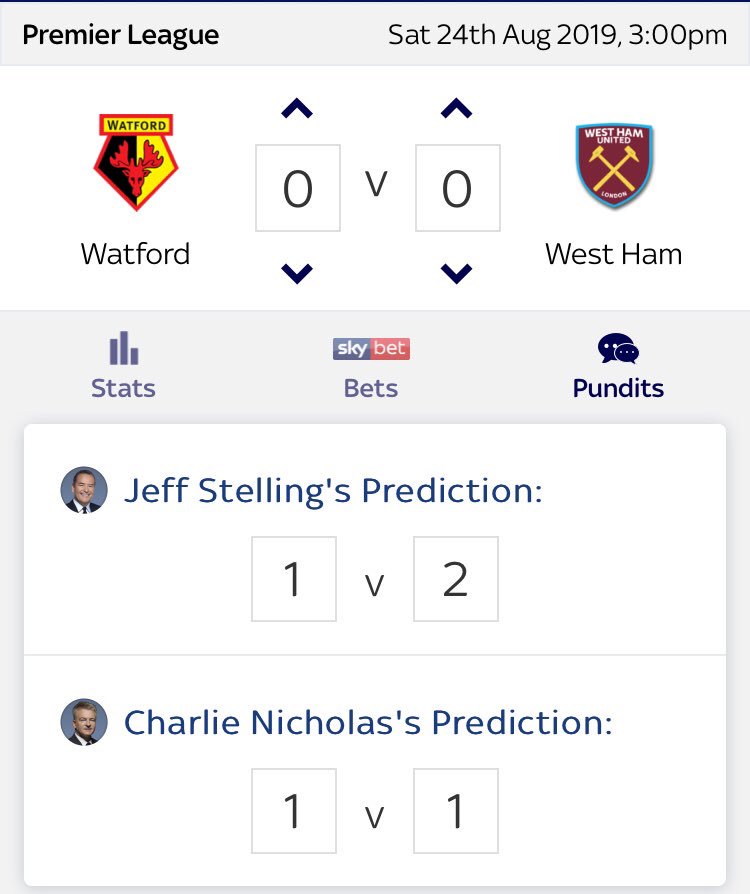Open Jeff Stelling's Prediction heading
Viewport: 750px width, 894px height.
click(x=333, y=490)
